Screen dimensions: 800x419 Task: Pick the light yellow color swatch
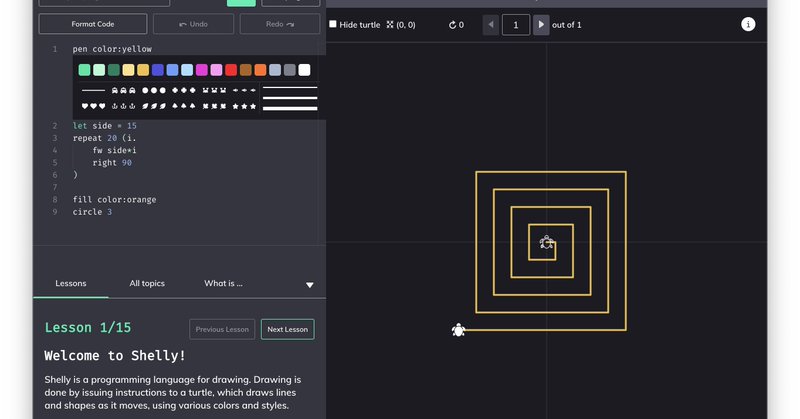(129, 70)
